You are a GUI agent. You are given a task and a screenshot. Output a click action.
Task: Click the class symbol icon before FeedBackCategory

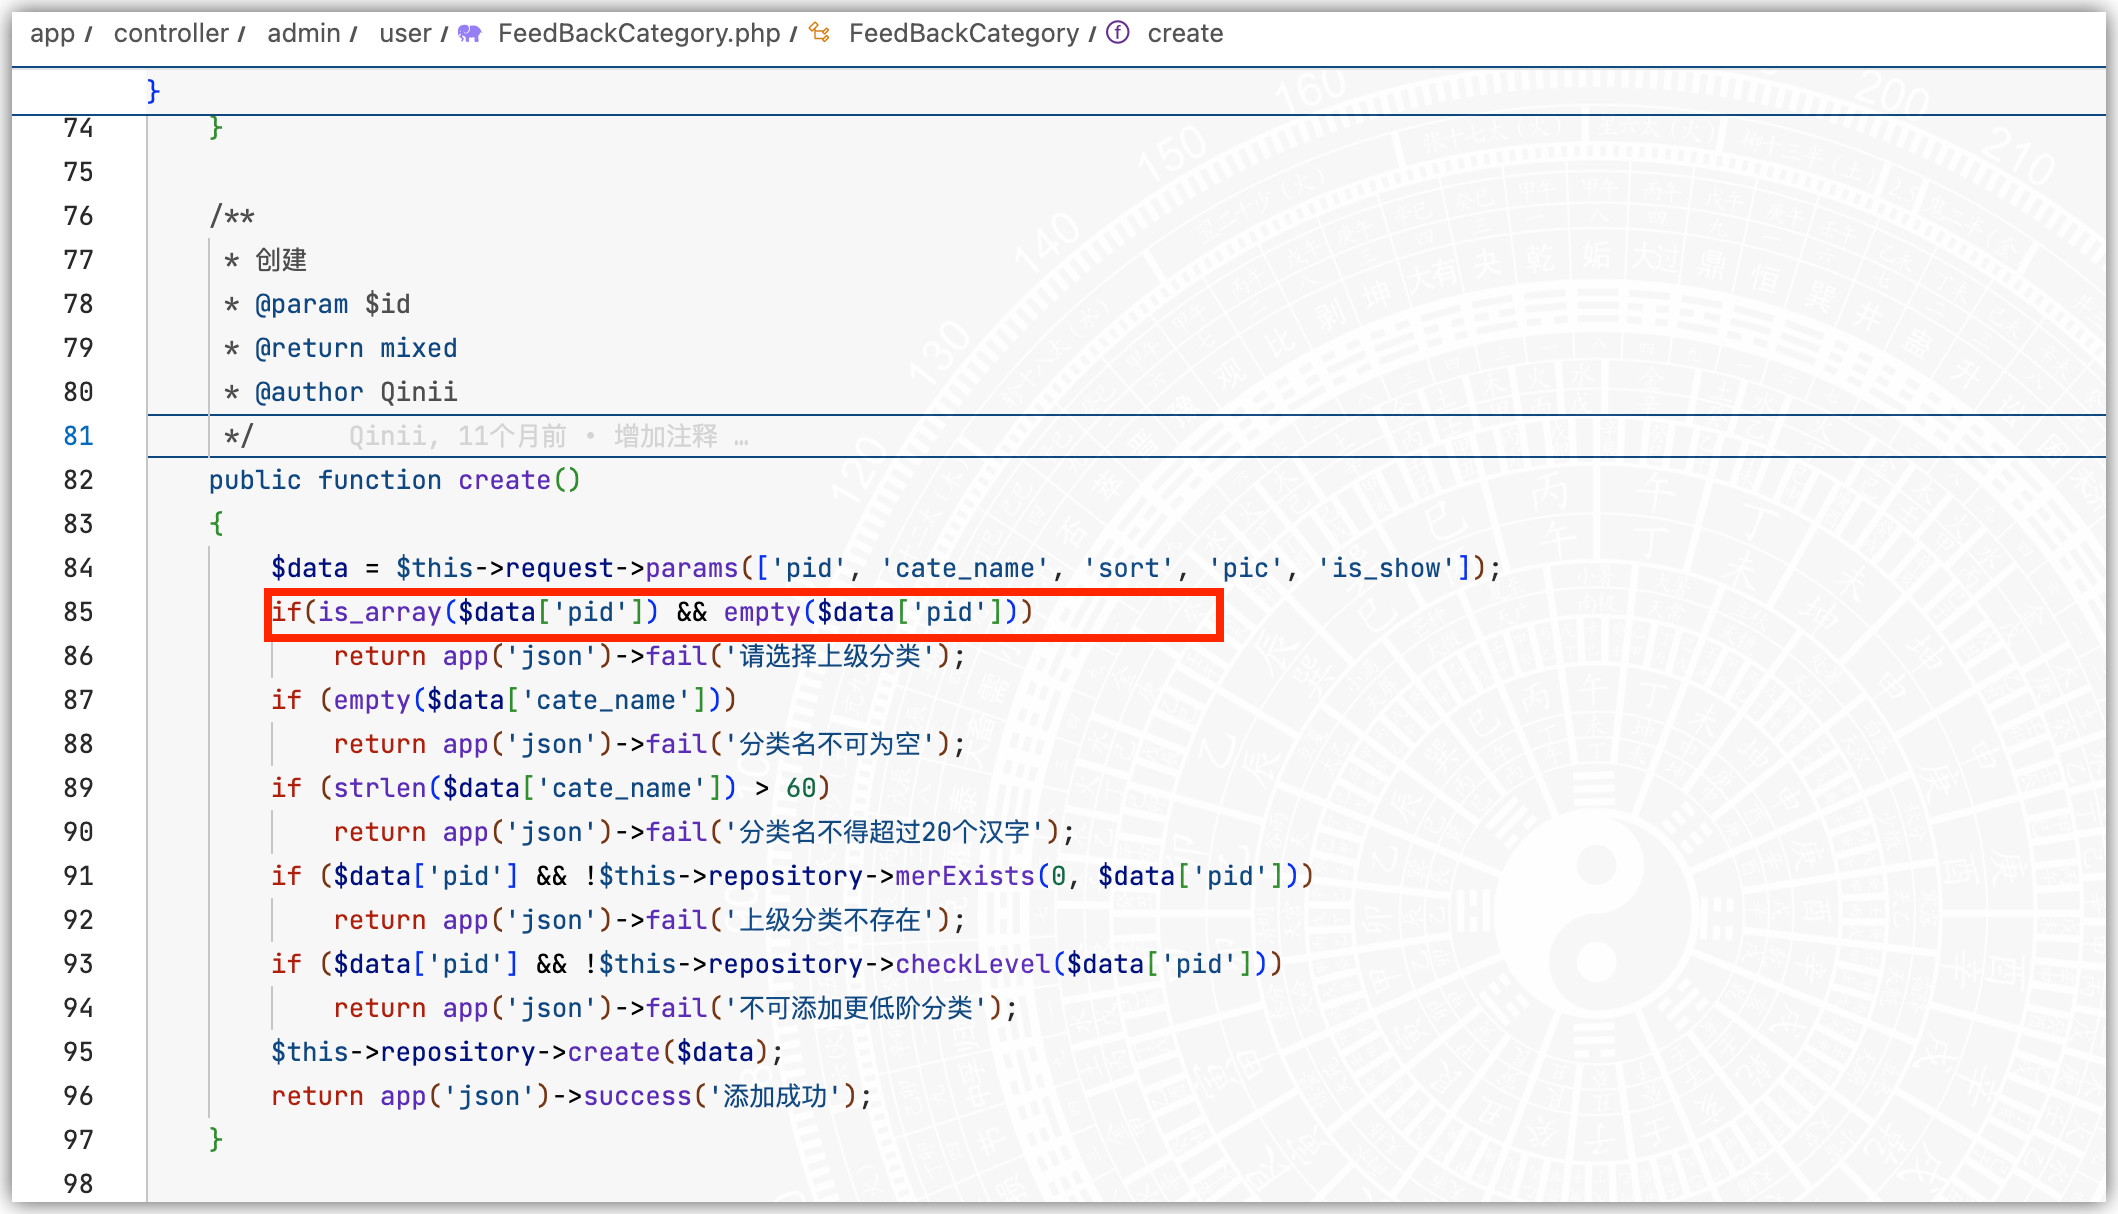point(819,33)
